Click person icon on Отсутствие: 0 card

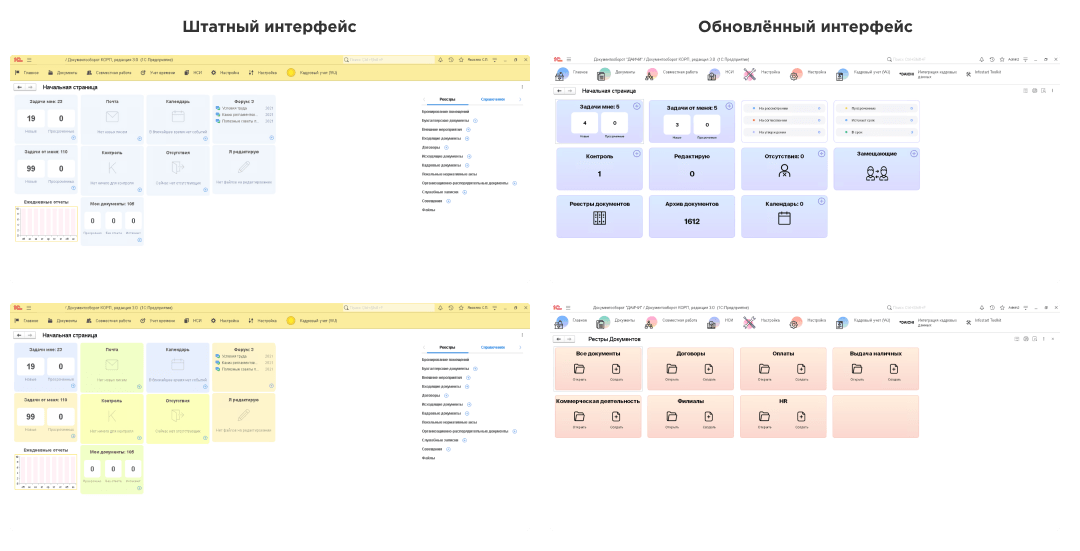click(784, 171)
